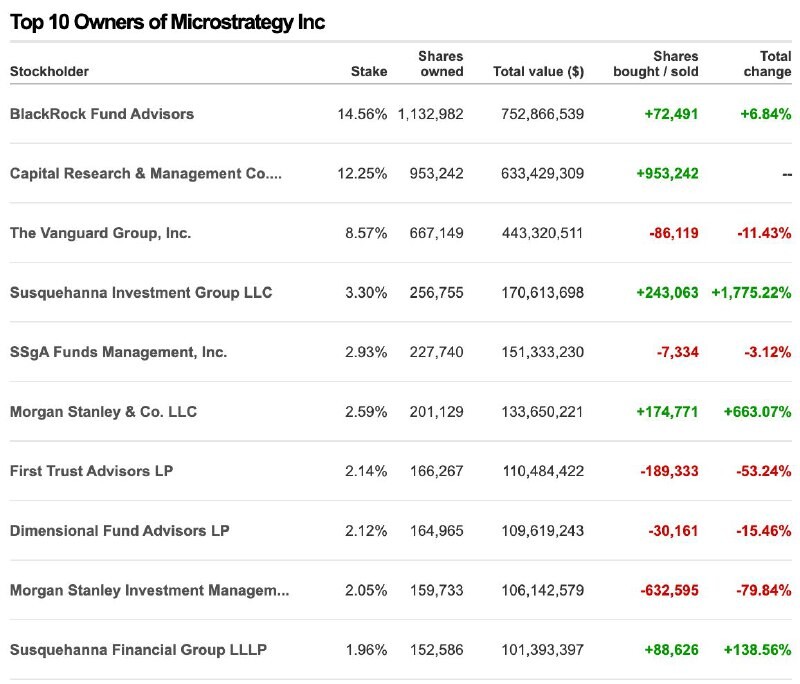800x684 pixels.
Task: Click total value 110,484,422
Action: click(x=543, y=471)
